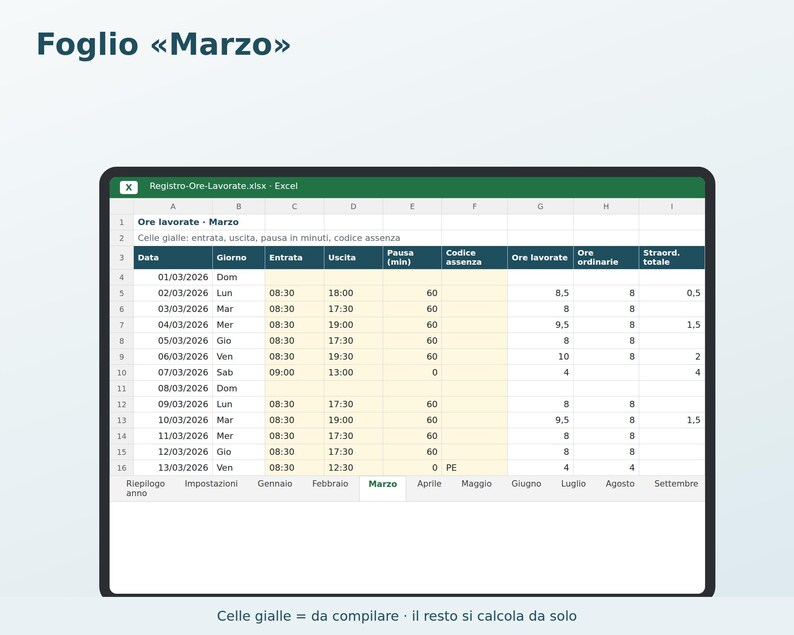
Task: Select column E header
Action: tap(412, 207)
